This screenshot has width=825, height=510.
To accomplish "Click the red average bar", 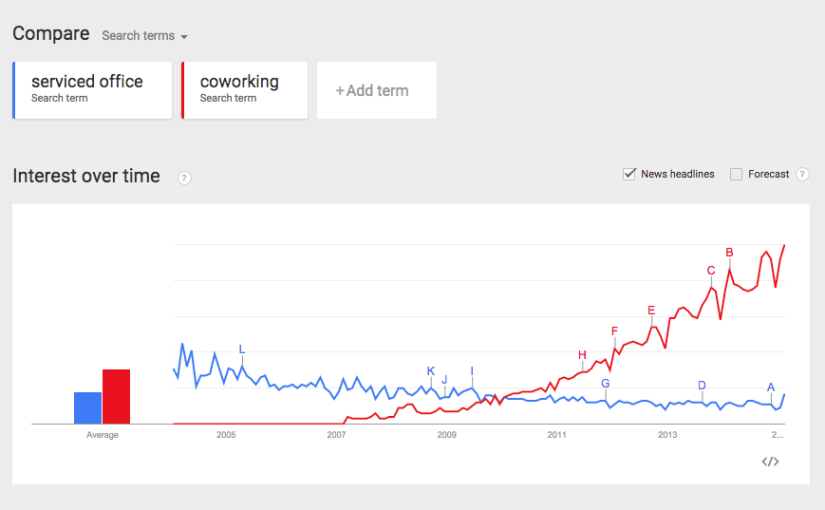I will click(x=116, y=396).
